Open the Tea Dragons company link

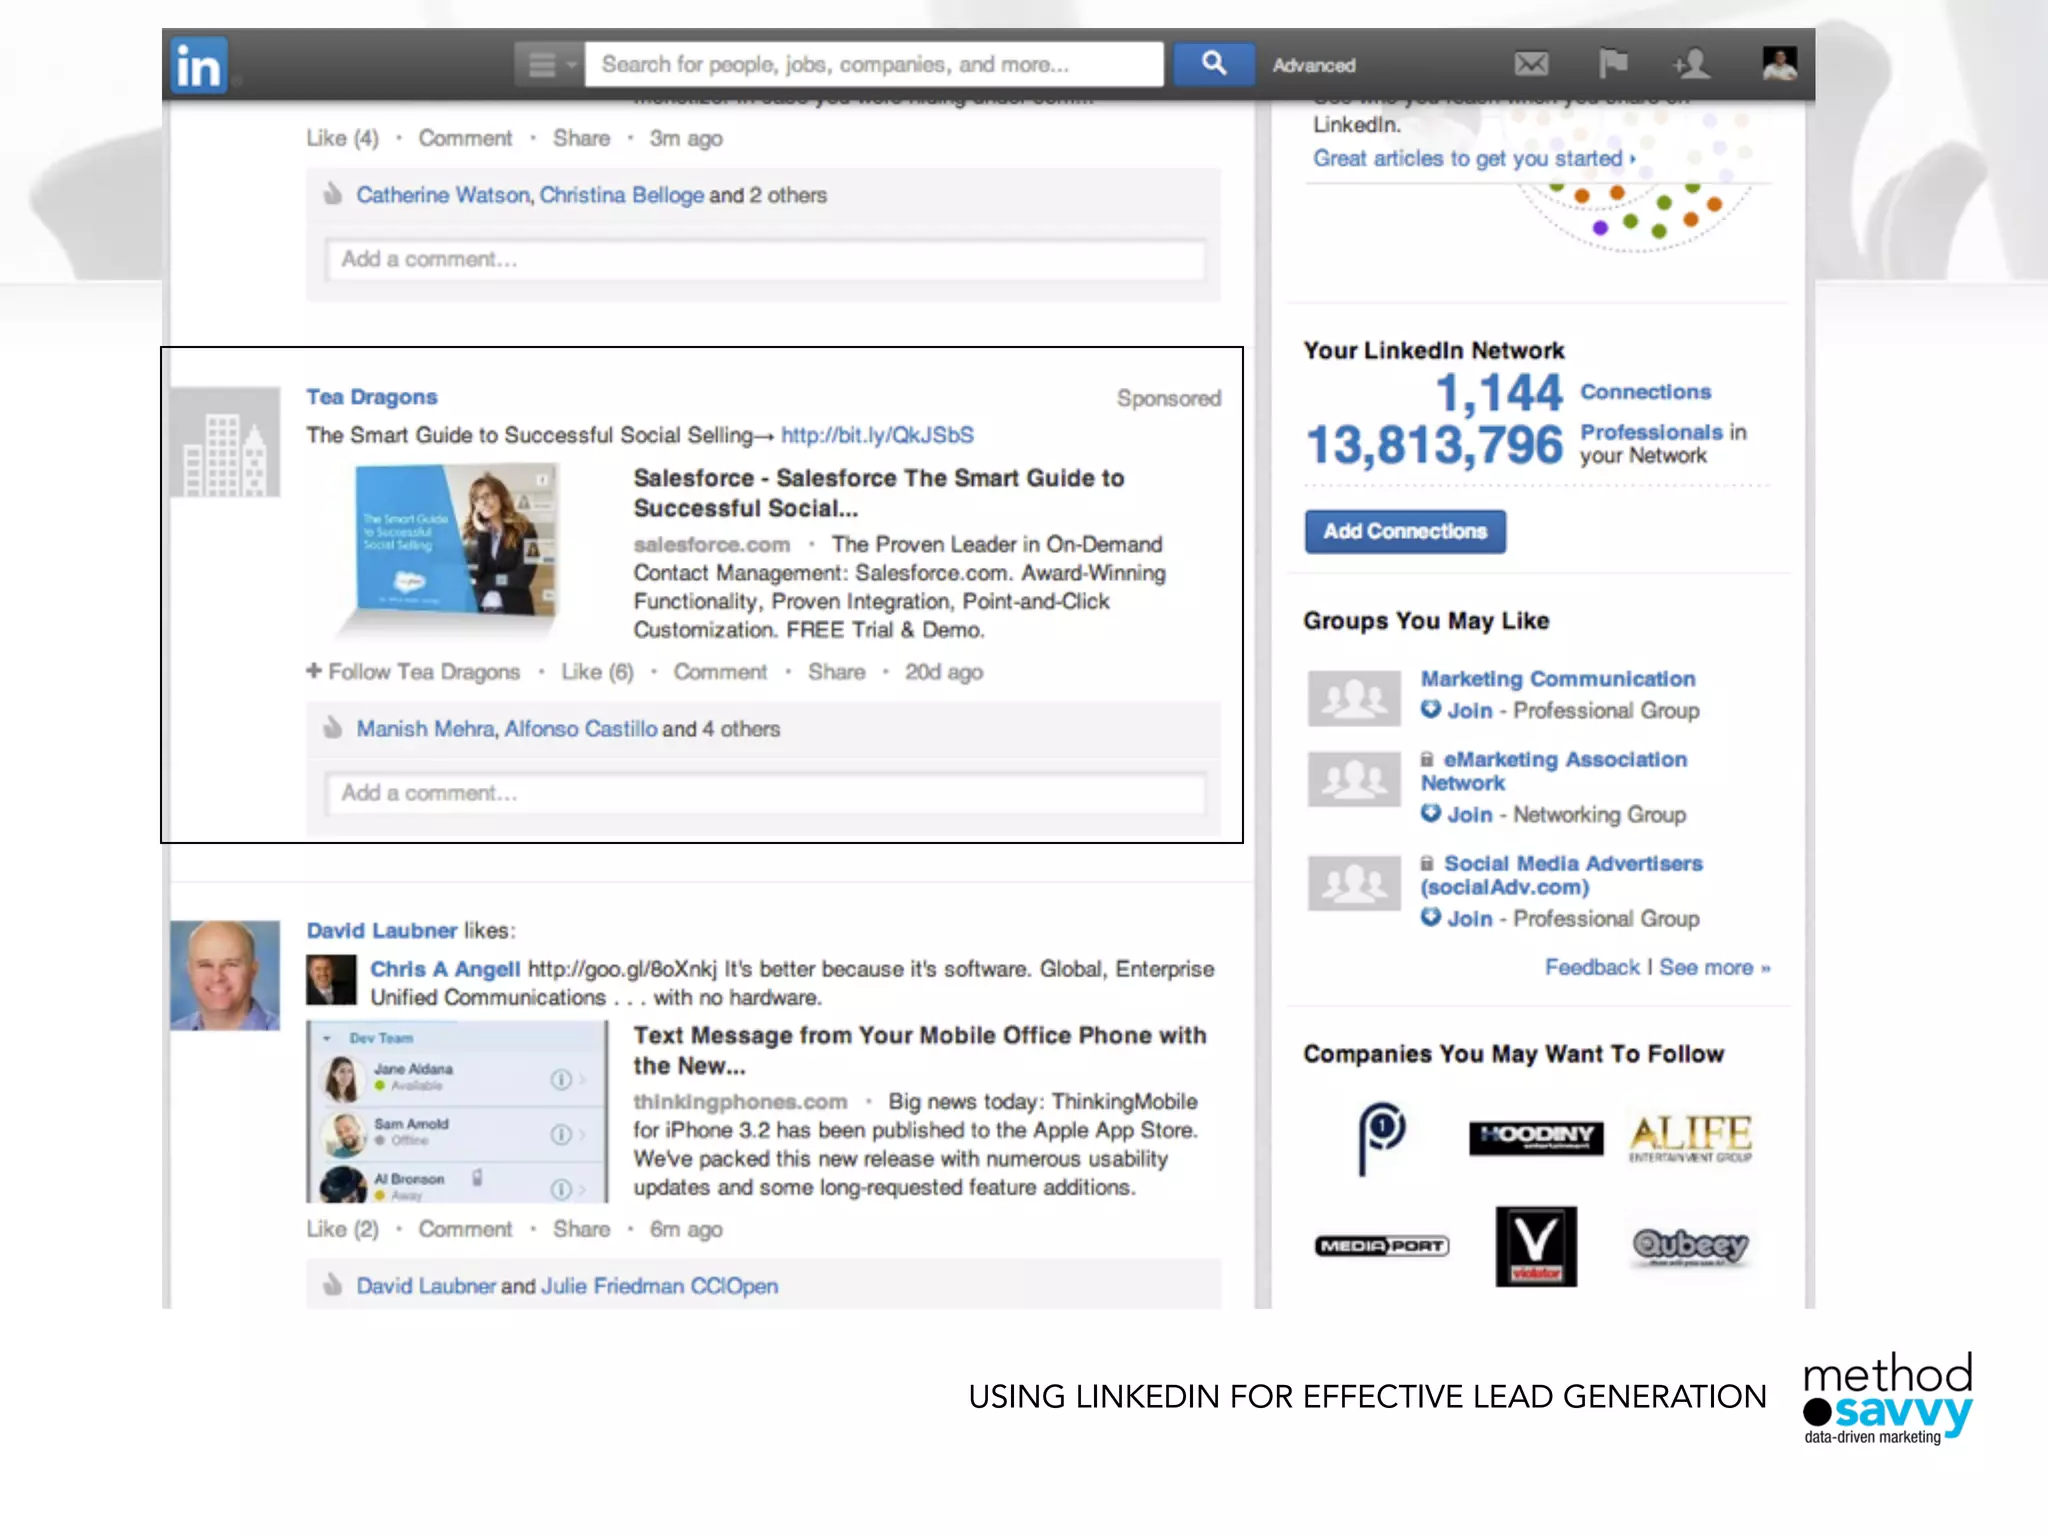(371, 397)
